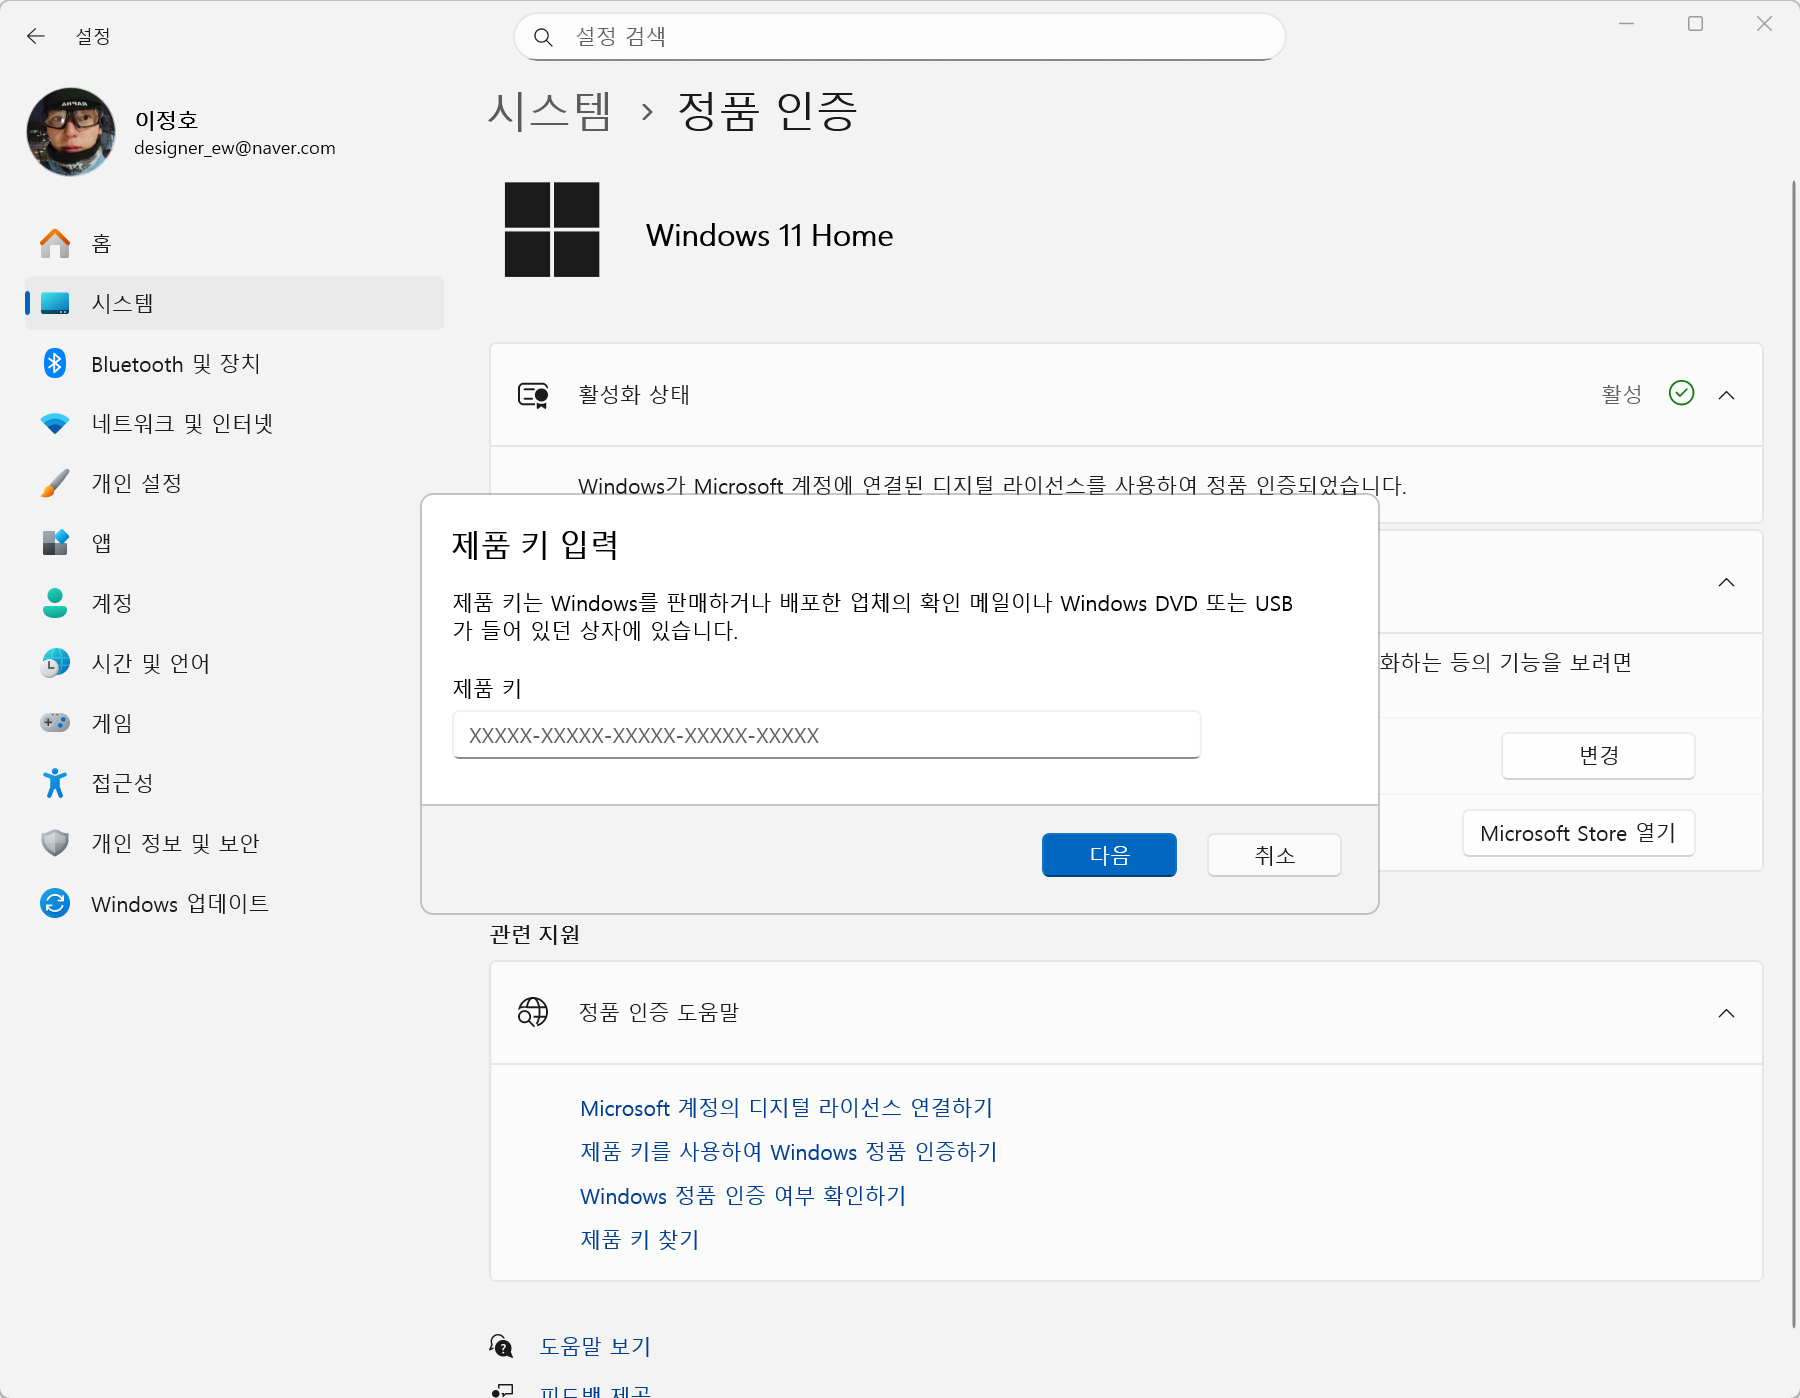Select the 계정 person icon

tap(54, 603)
